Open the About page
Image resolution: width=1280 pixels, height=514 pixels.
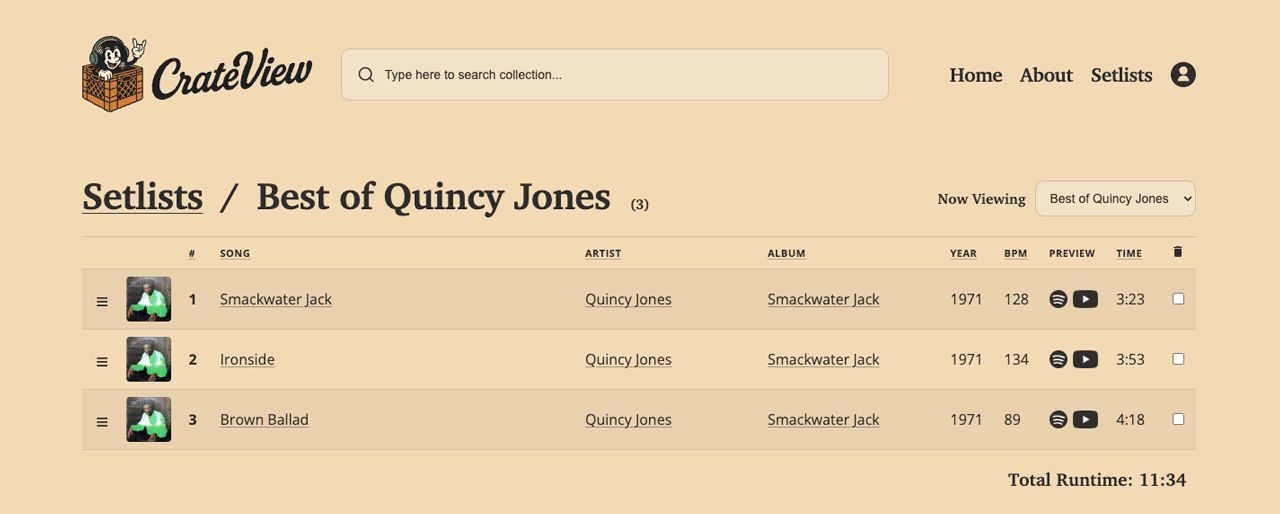pyautogui.click(x=1046, y=75)
